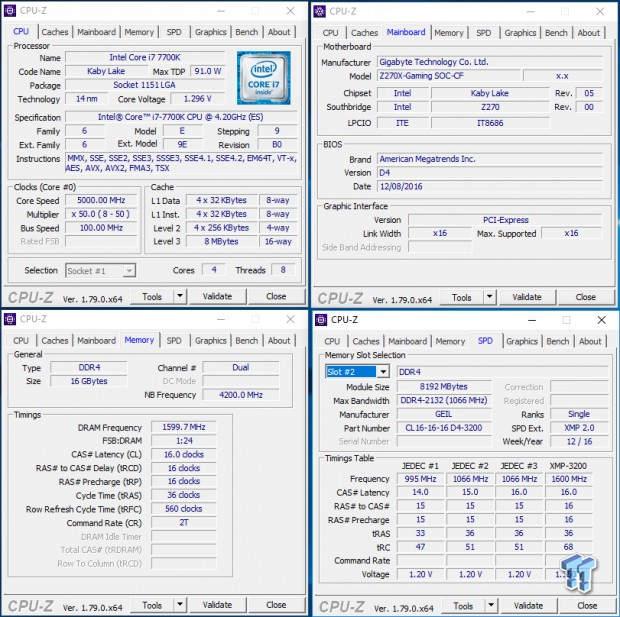Select Memory tab in the SPD window
Viewport: 620px width, 617px height.
(x=450, y=341)
